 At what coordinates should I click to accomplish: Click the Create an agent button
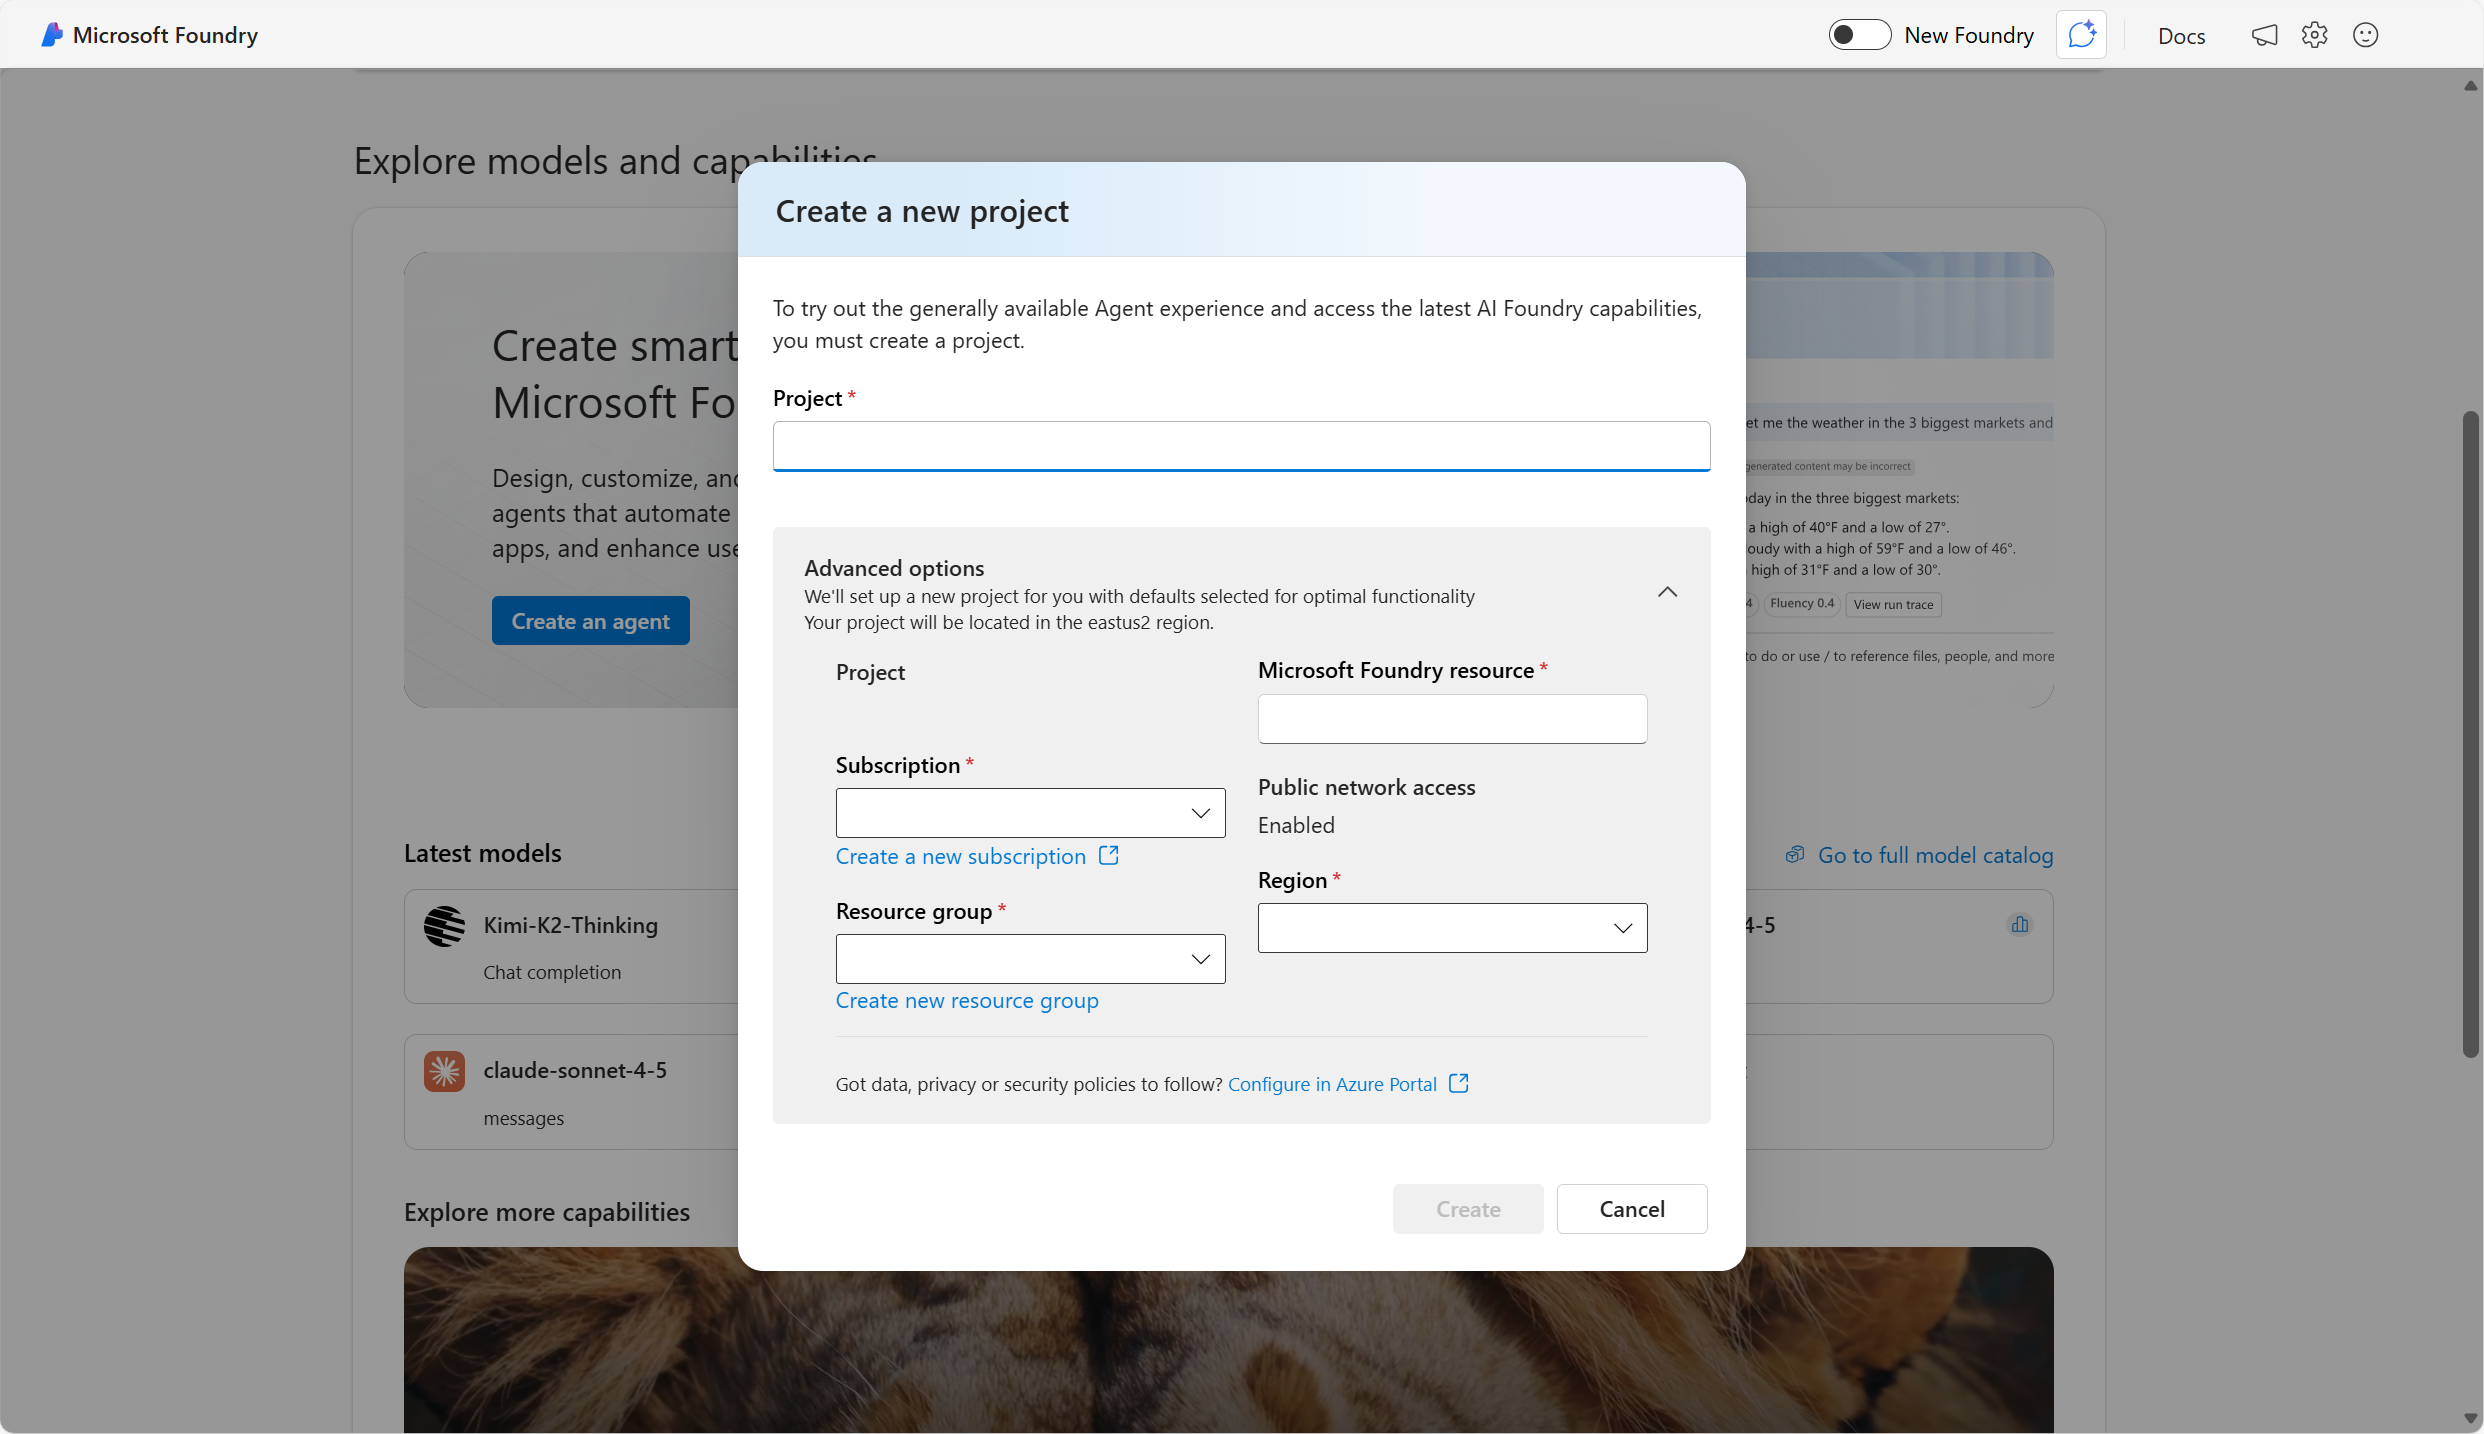pyautogui.click(x=590, y=620)
